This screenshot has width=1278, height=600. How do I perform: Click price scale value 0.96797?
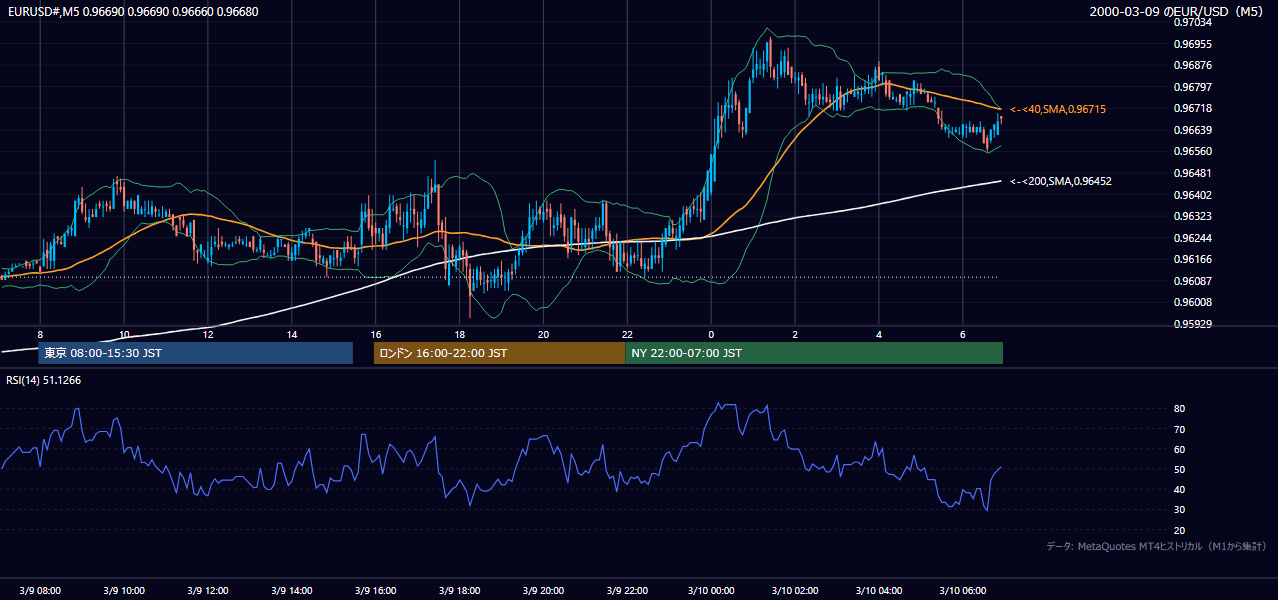pos(1193,87)
